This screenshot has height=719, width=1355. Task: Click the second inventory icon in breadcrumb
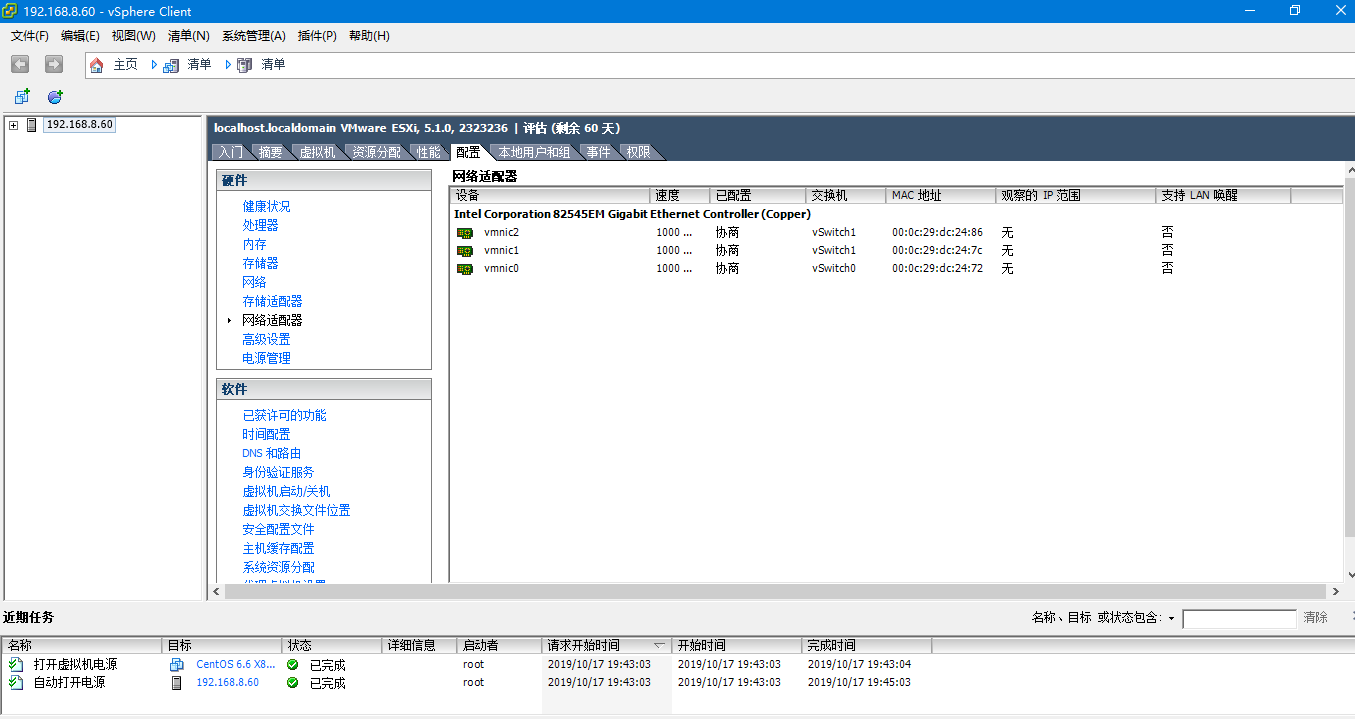pyautogui.click(x=245, y=65)
